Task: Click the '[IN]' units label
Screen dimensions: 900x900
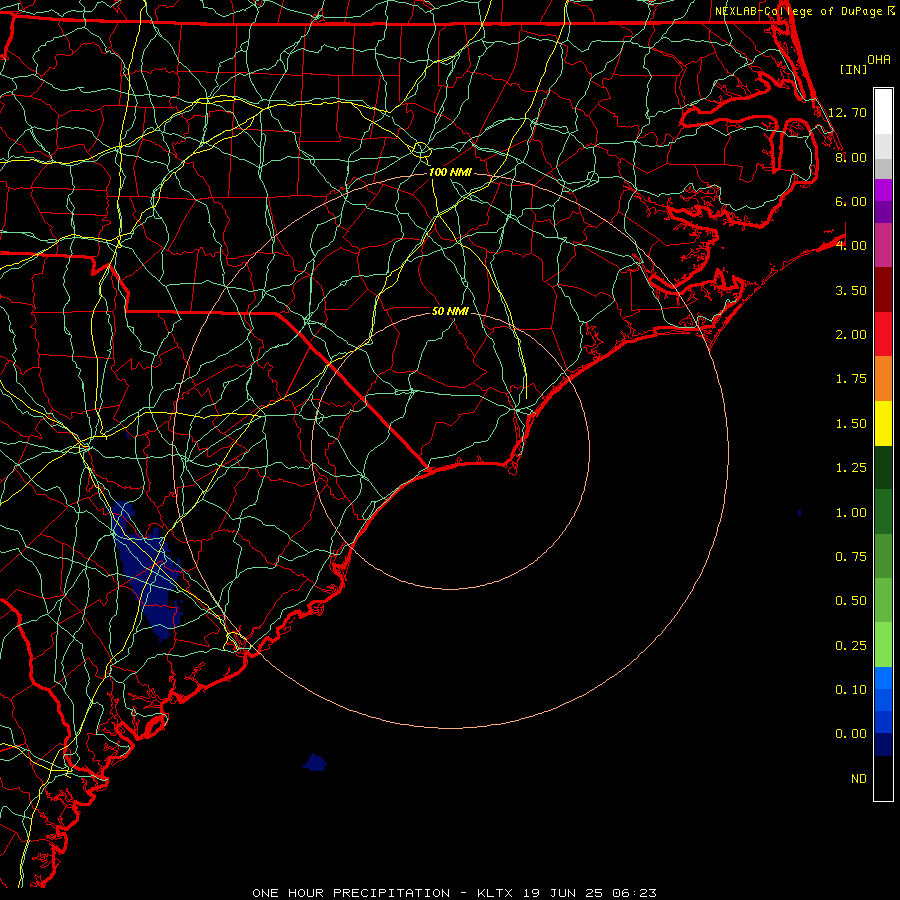Action: 854,69
